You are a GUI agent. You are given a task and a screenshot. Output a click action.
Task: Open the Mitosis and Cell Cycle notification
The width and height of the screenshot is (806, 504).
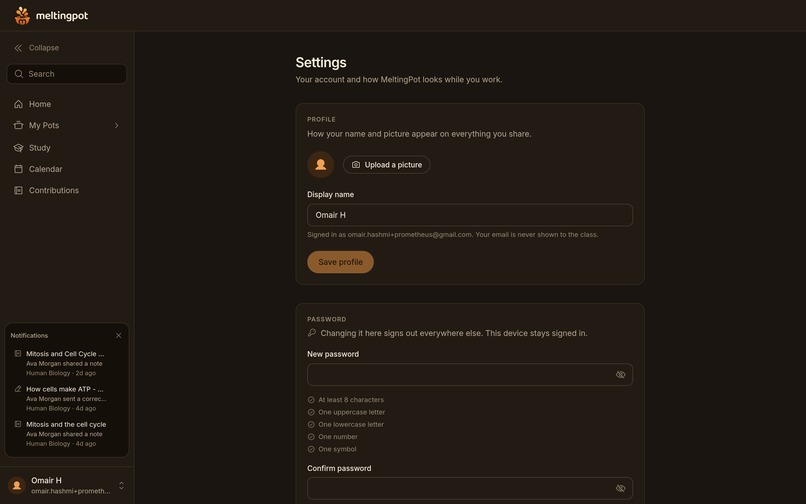click(x=67, y=363)
